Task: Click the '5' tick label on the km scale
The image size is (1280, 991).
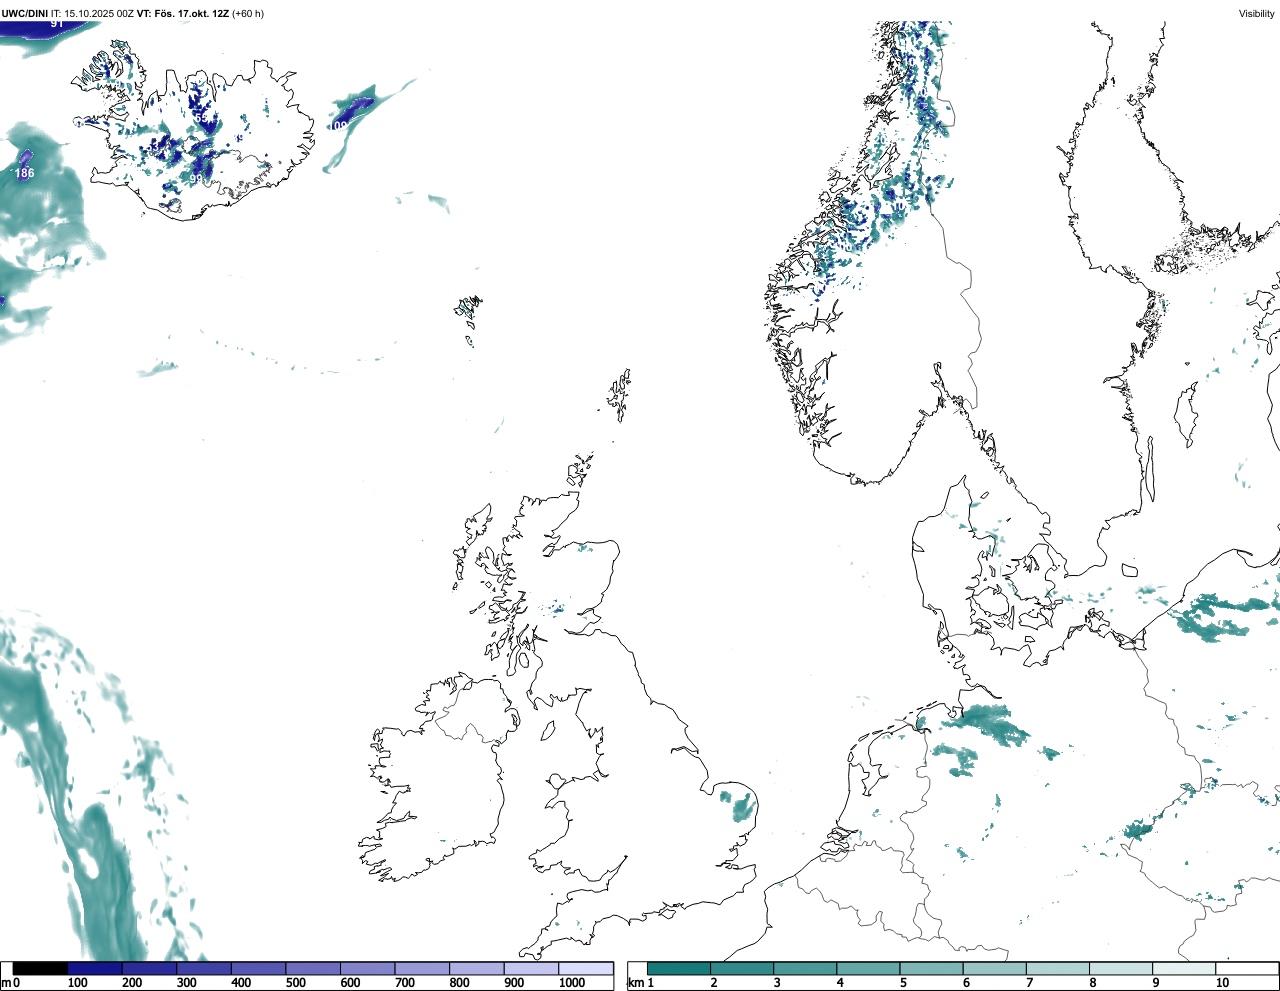Action: [903, 982]
